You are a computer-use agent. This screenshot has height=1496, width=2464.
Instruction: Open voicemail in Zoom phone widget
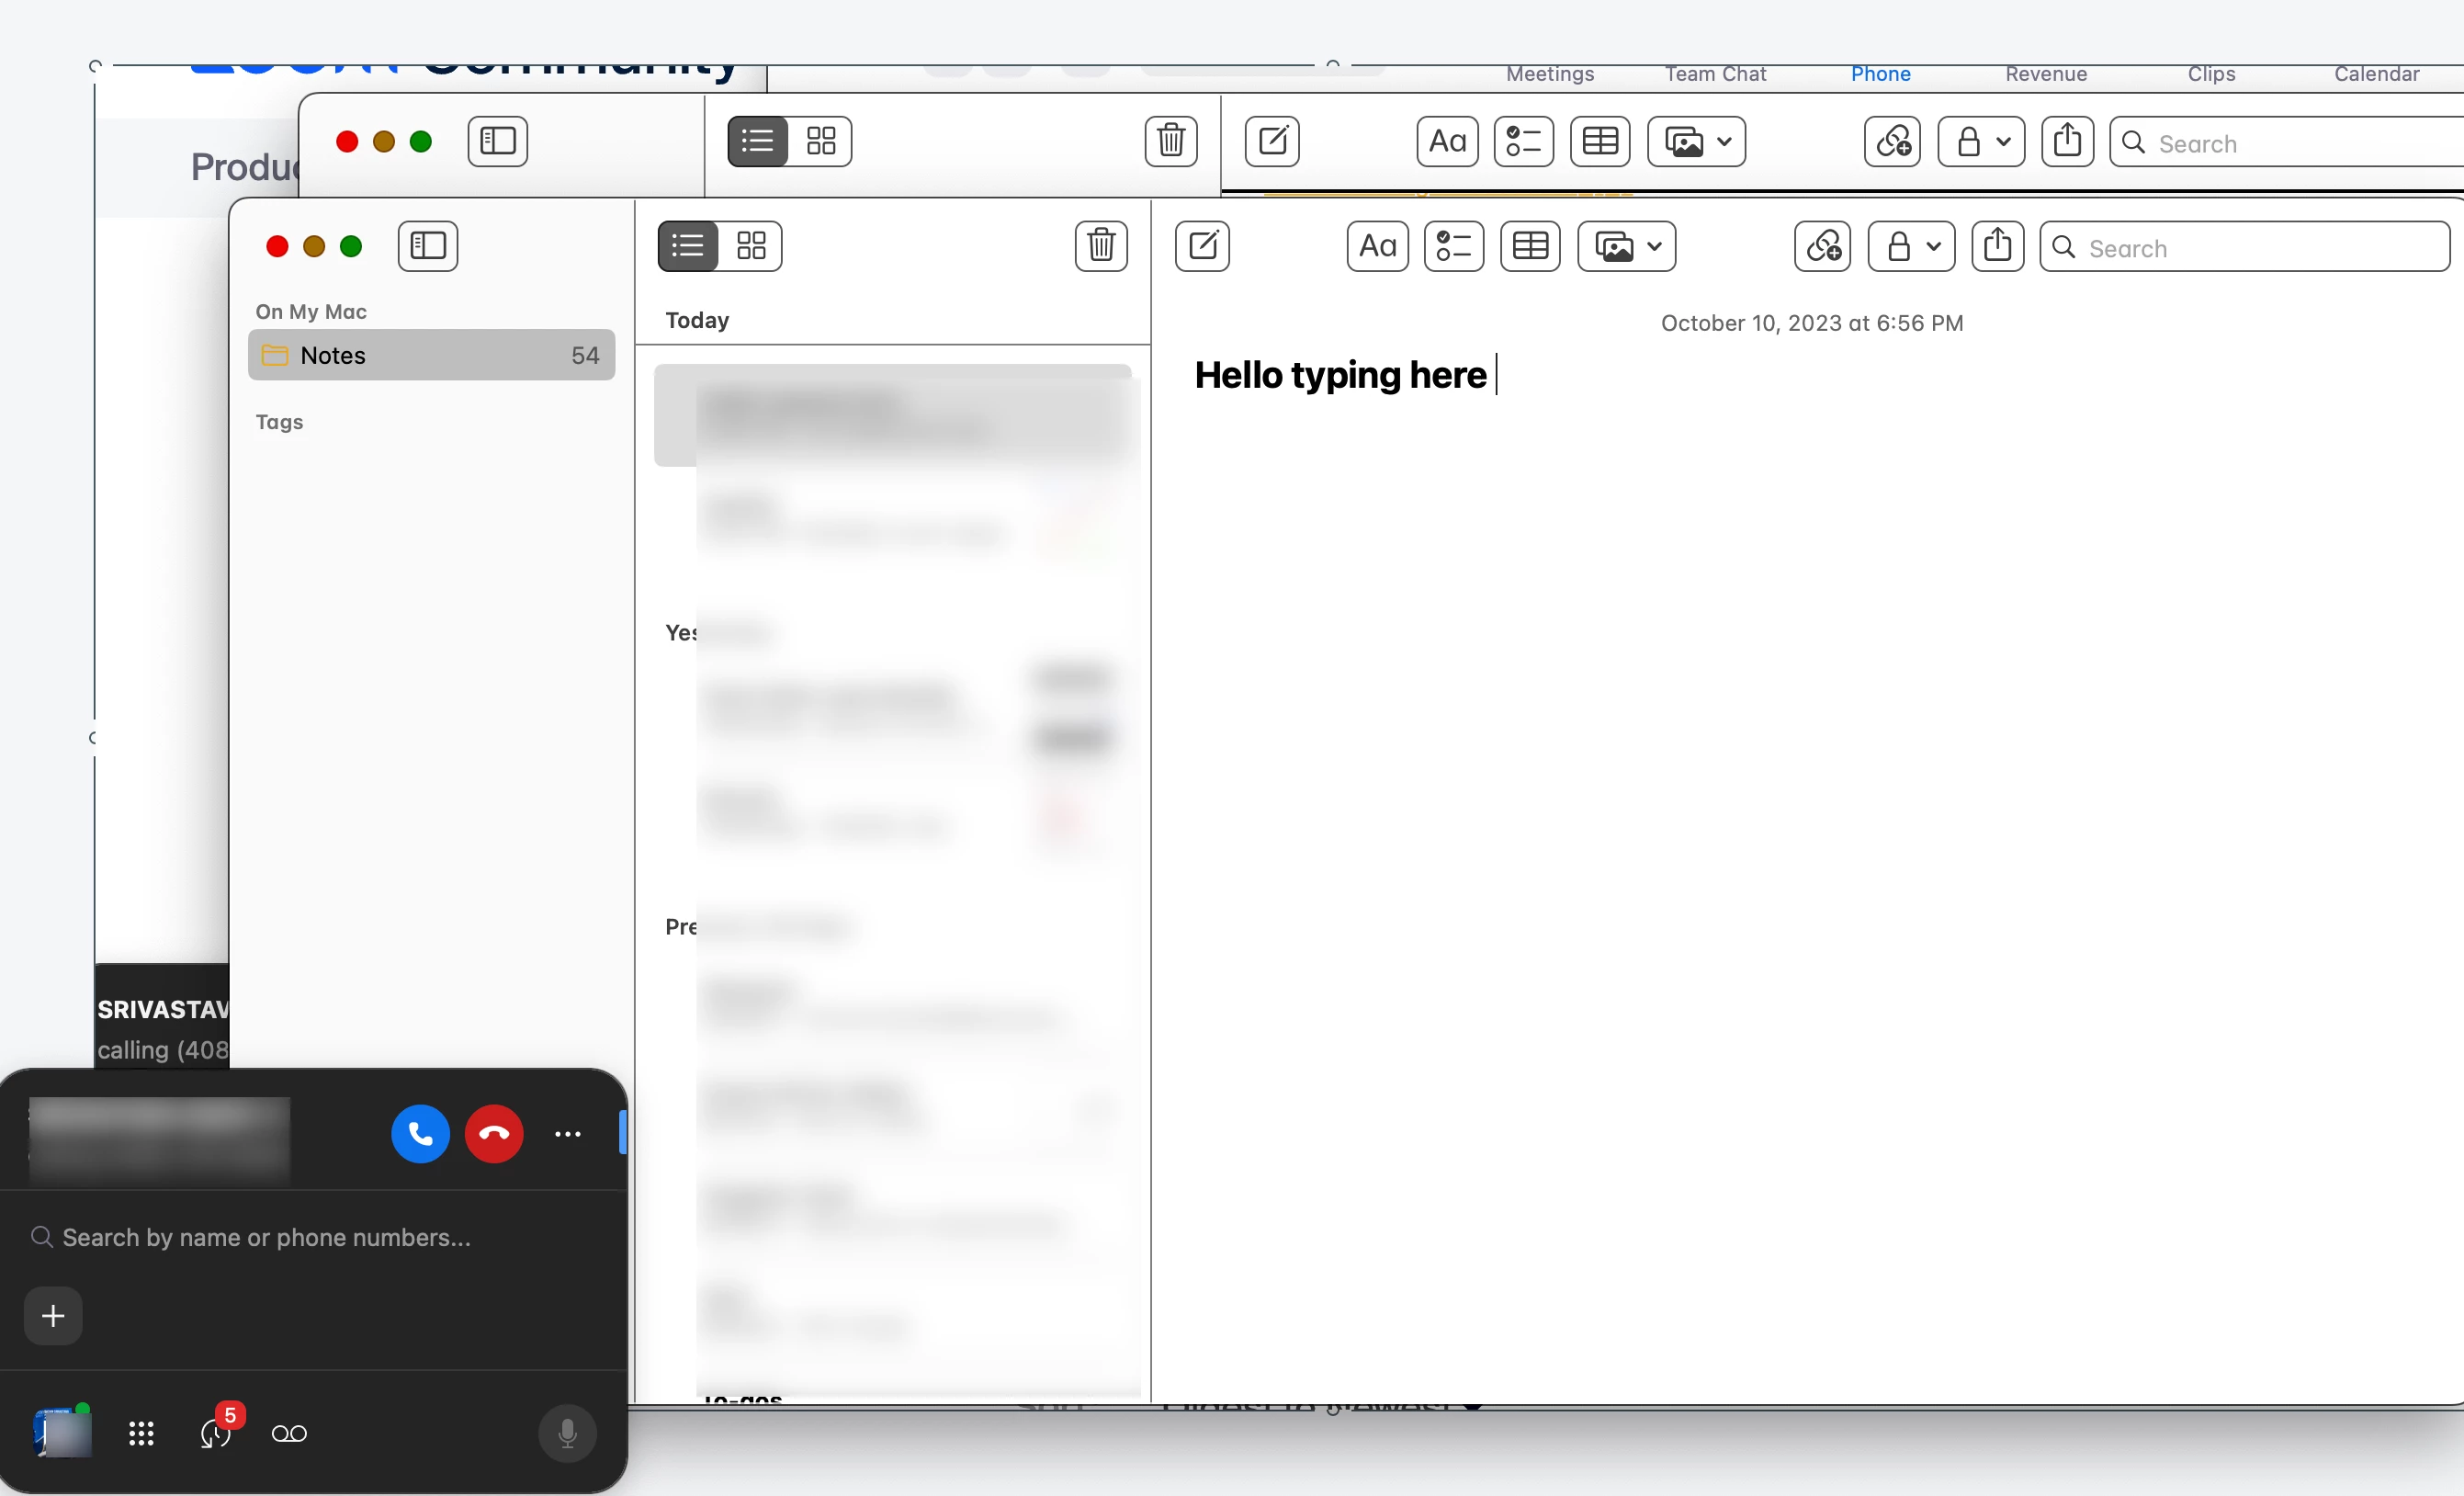pos(289,1434)
